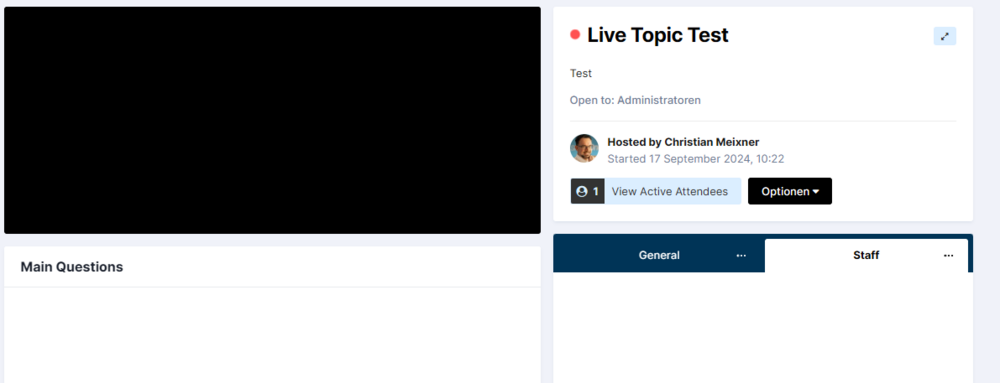This screenshot has height=383, width=1000.
Task: Open the Staff tab ellipsis menu
Action: coord(948,256)
